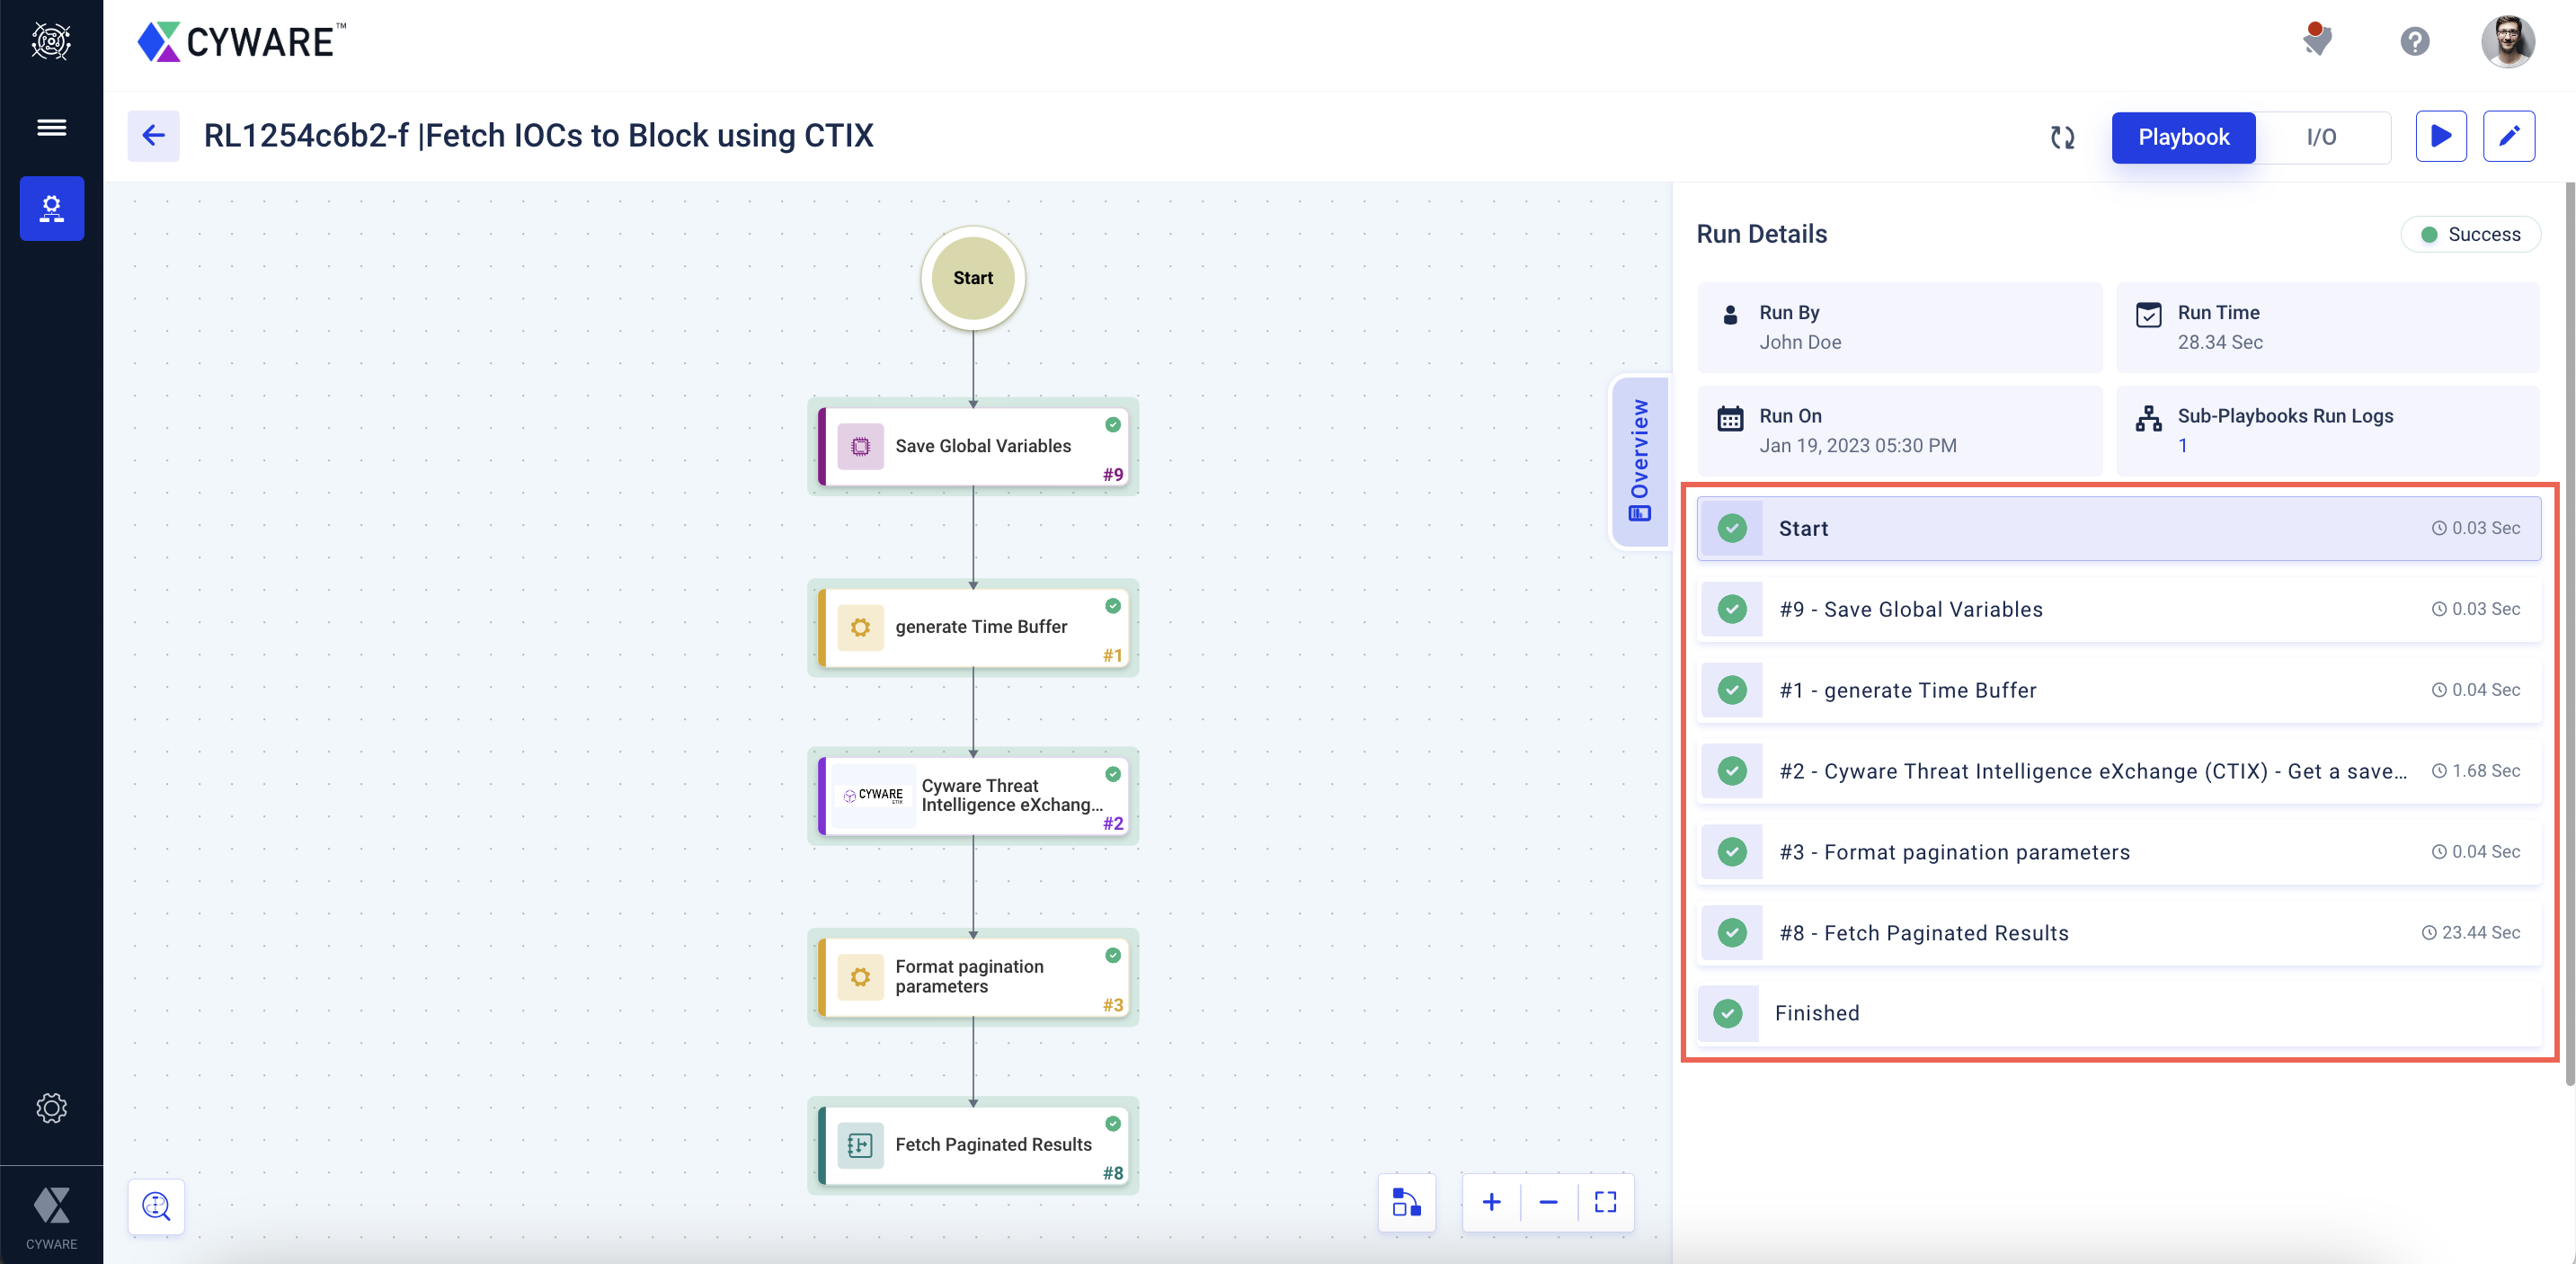Open the #1 - generate Time Buffer step
The image size is (2576, 1264).
pos(2119,690)
